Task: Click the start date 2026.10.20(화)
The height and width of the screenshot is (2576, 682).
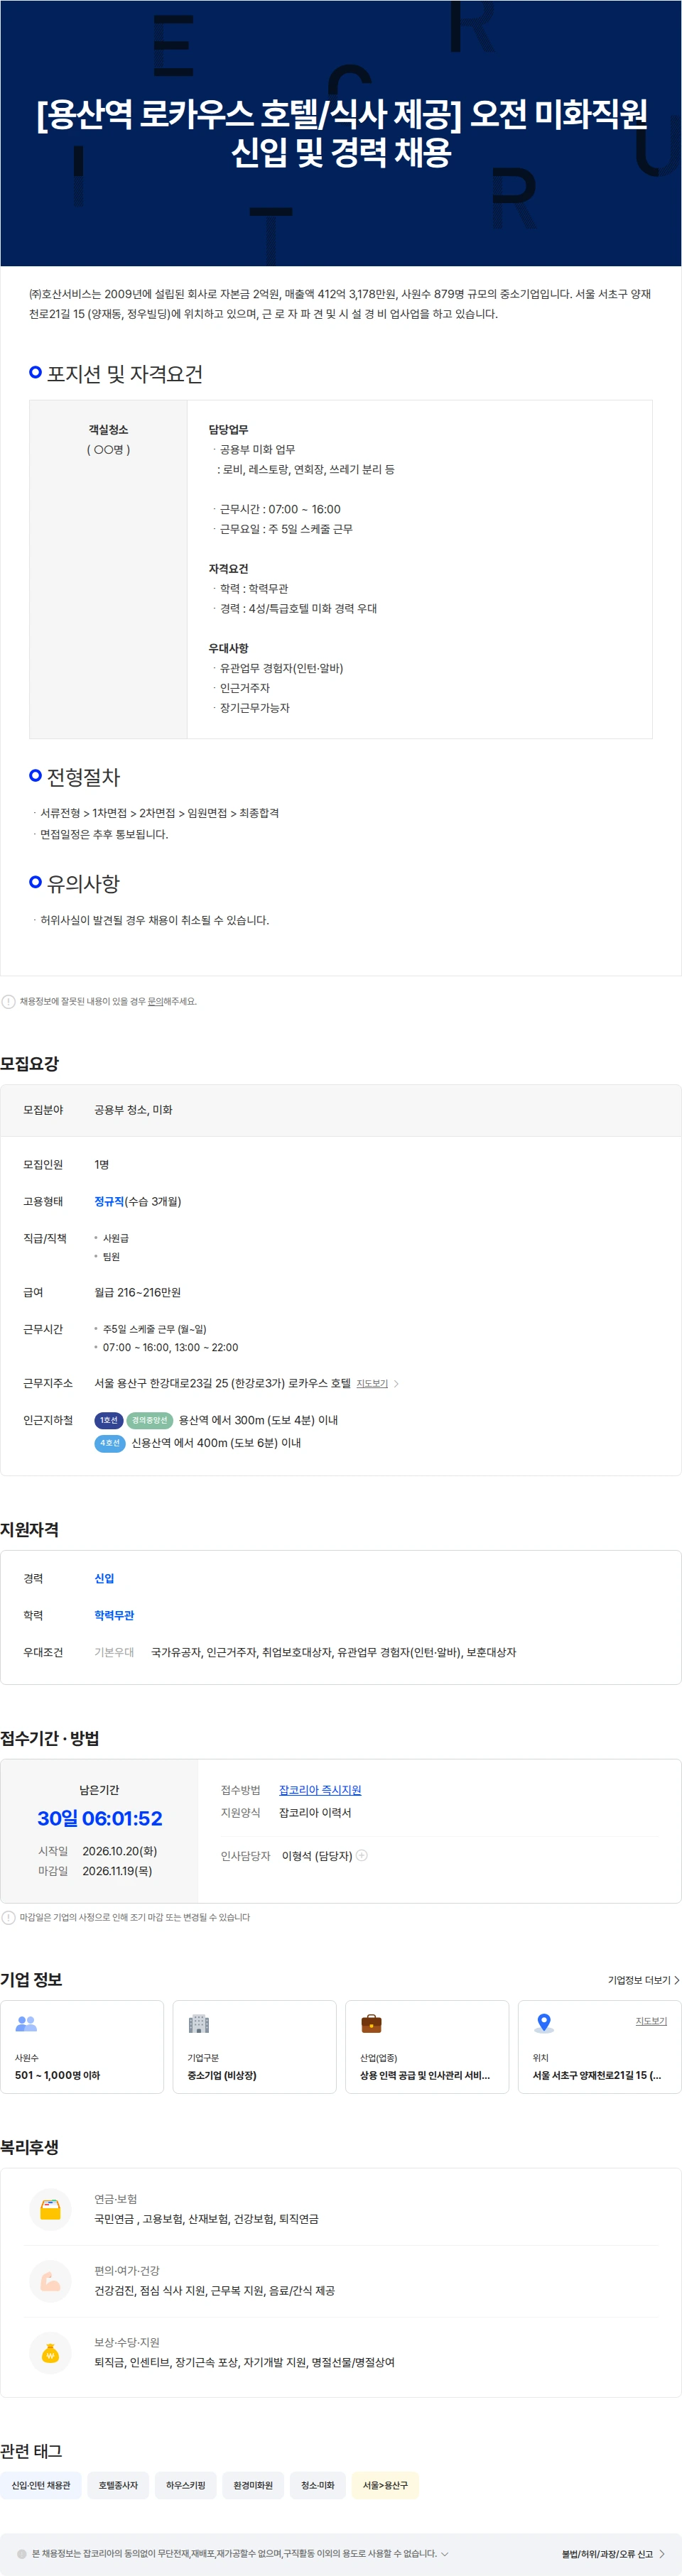Action: 120,1851
